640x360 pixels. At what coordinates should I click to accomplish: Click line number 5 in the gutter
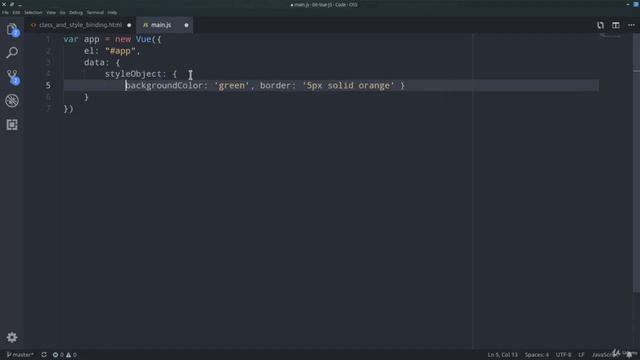coord(48,85)
